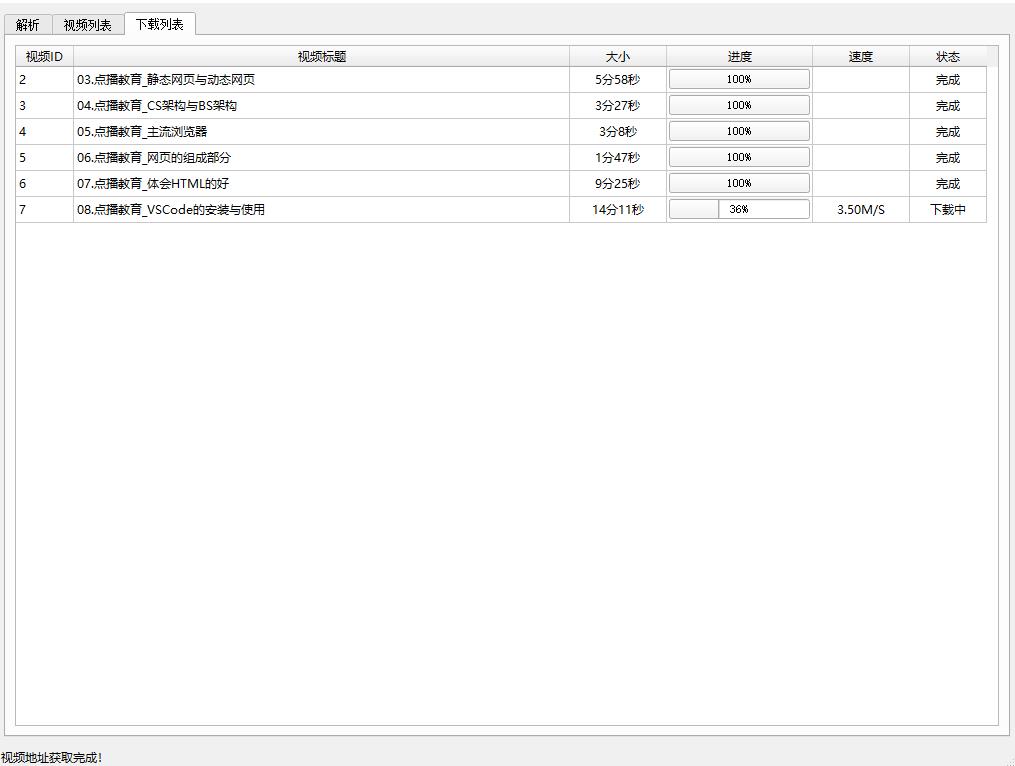Click the 大小 column header
1015x766 pixels.
pos(618,56)
